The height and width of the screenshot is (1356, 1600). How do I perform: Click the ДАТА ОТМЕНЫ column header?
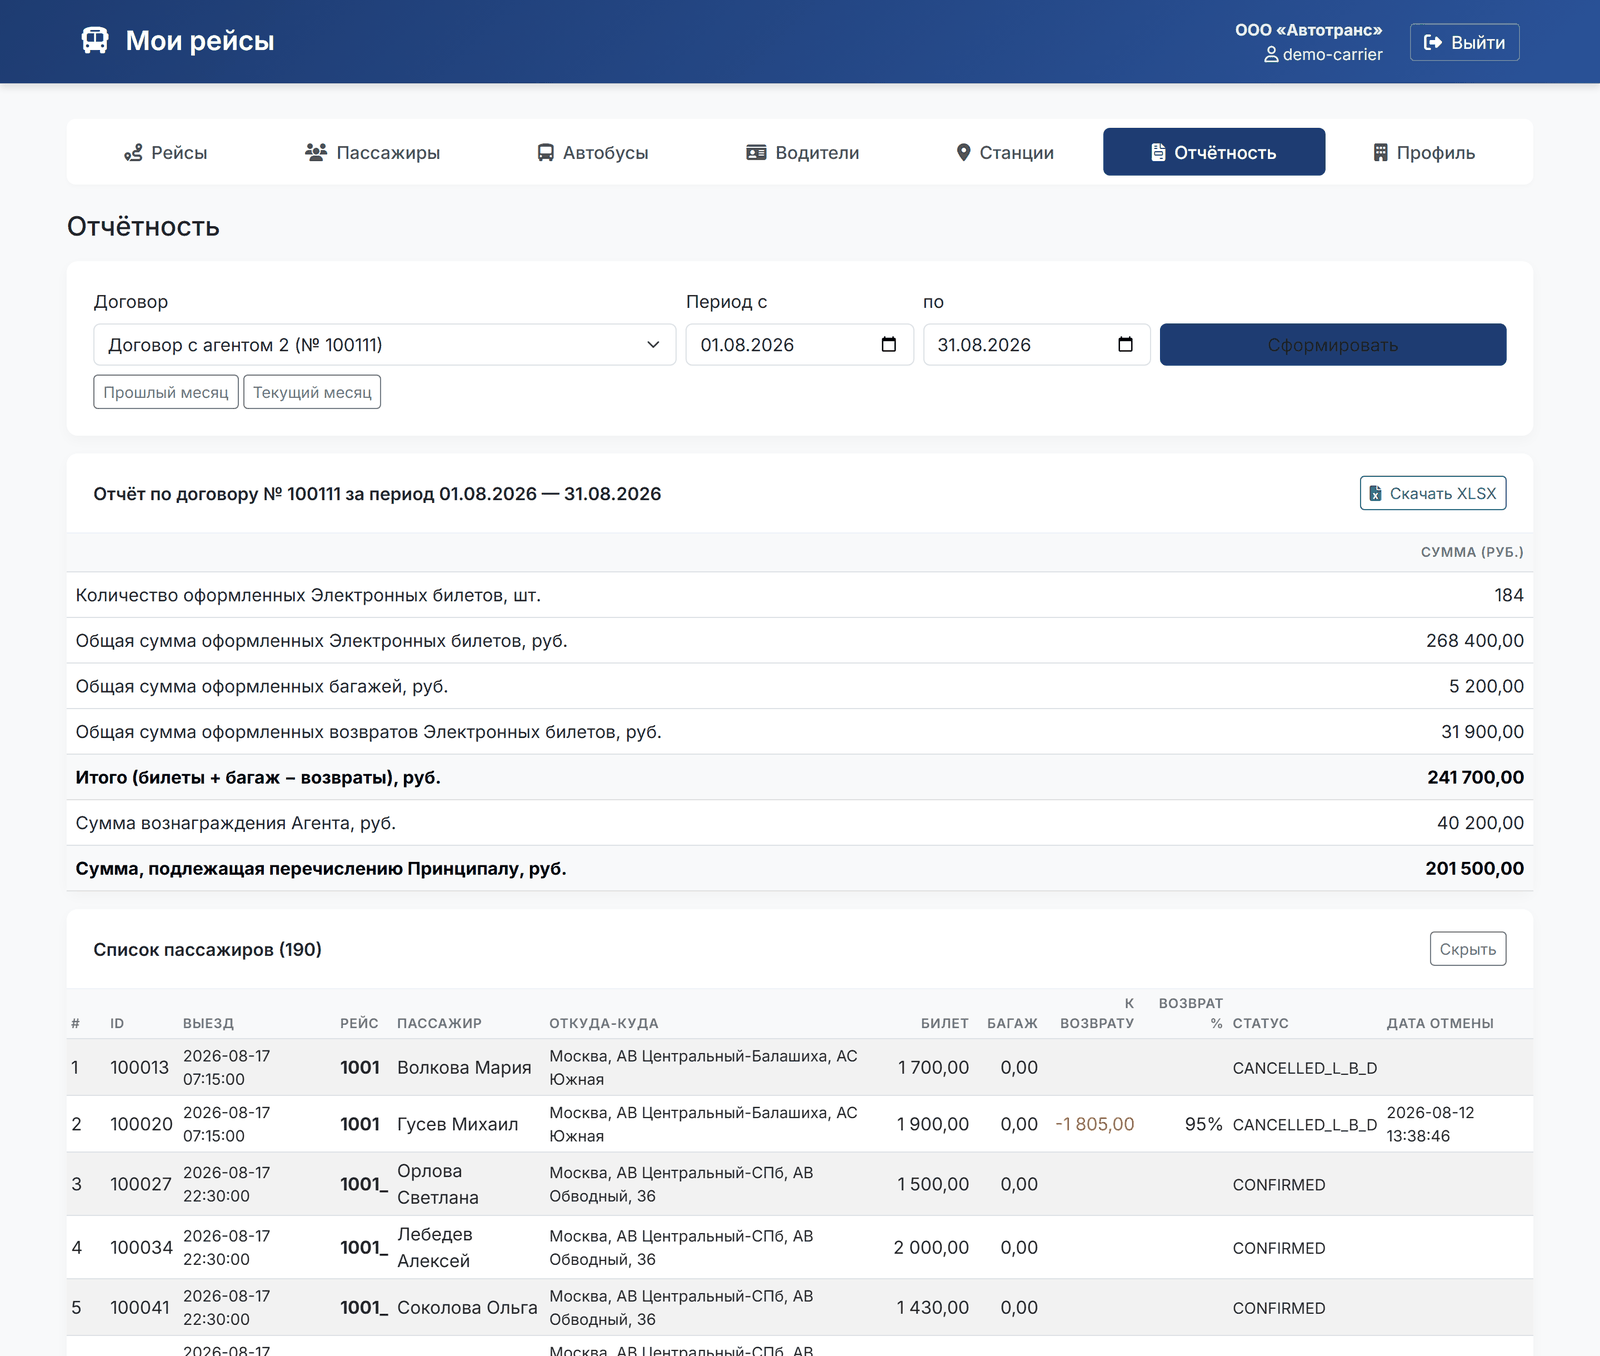click(x=1440, y=1023)
